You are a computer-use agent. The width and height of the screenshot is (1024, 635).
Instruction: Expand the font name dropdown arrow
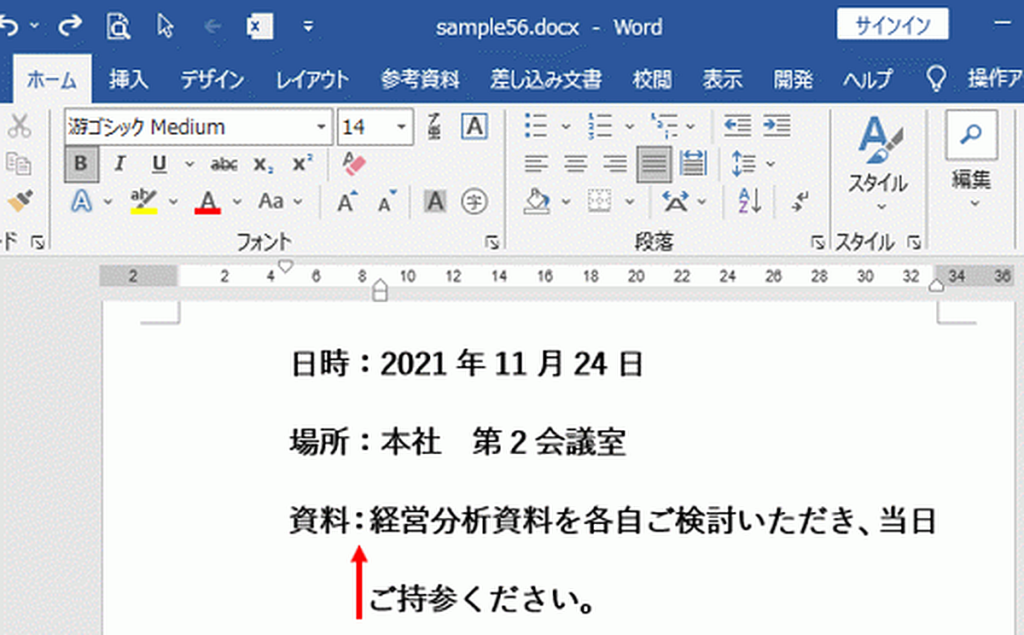[321, 127]
